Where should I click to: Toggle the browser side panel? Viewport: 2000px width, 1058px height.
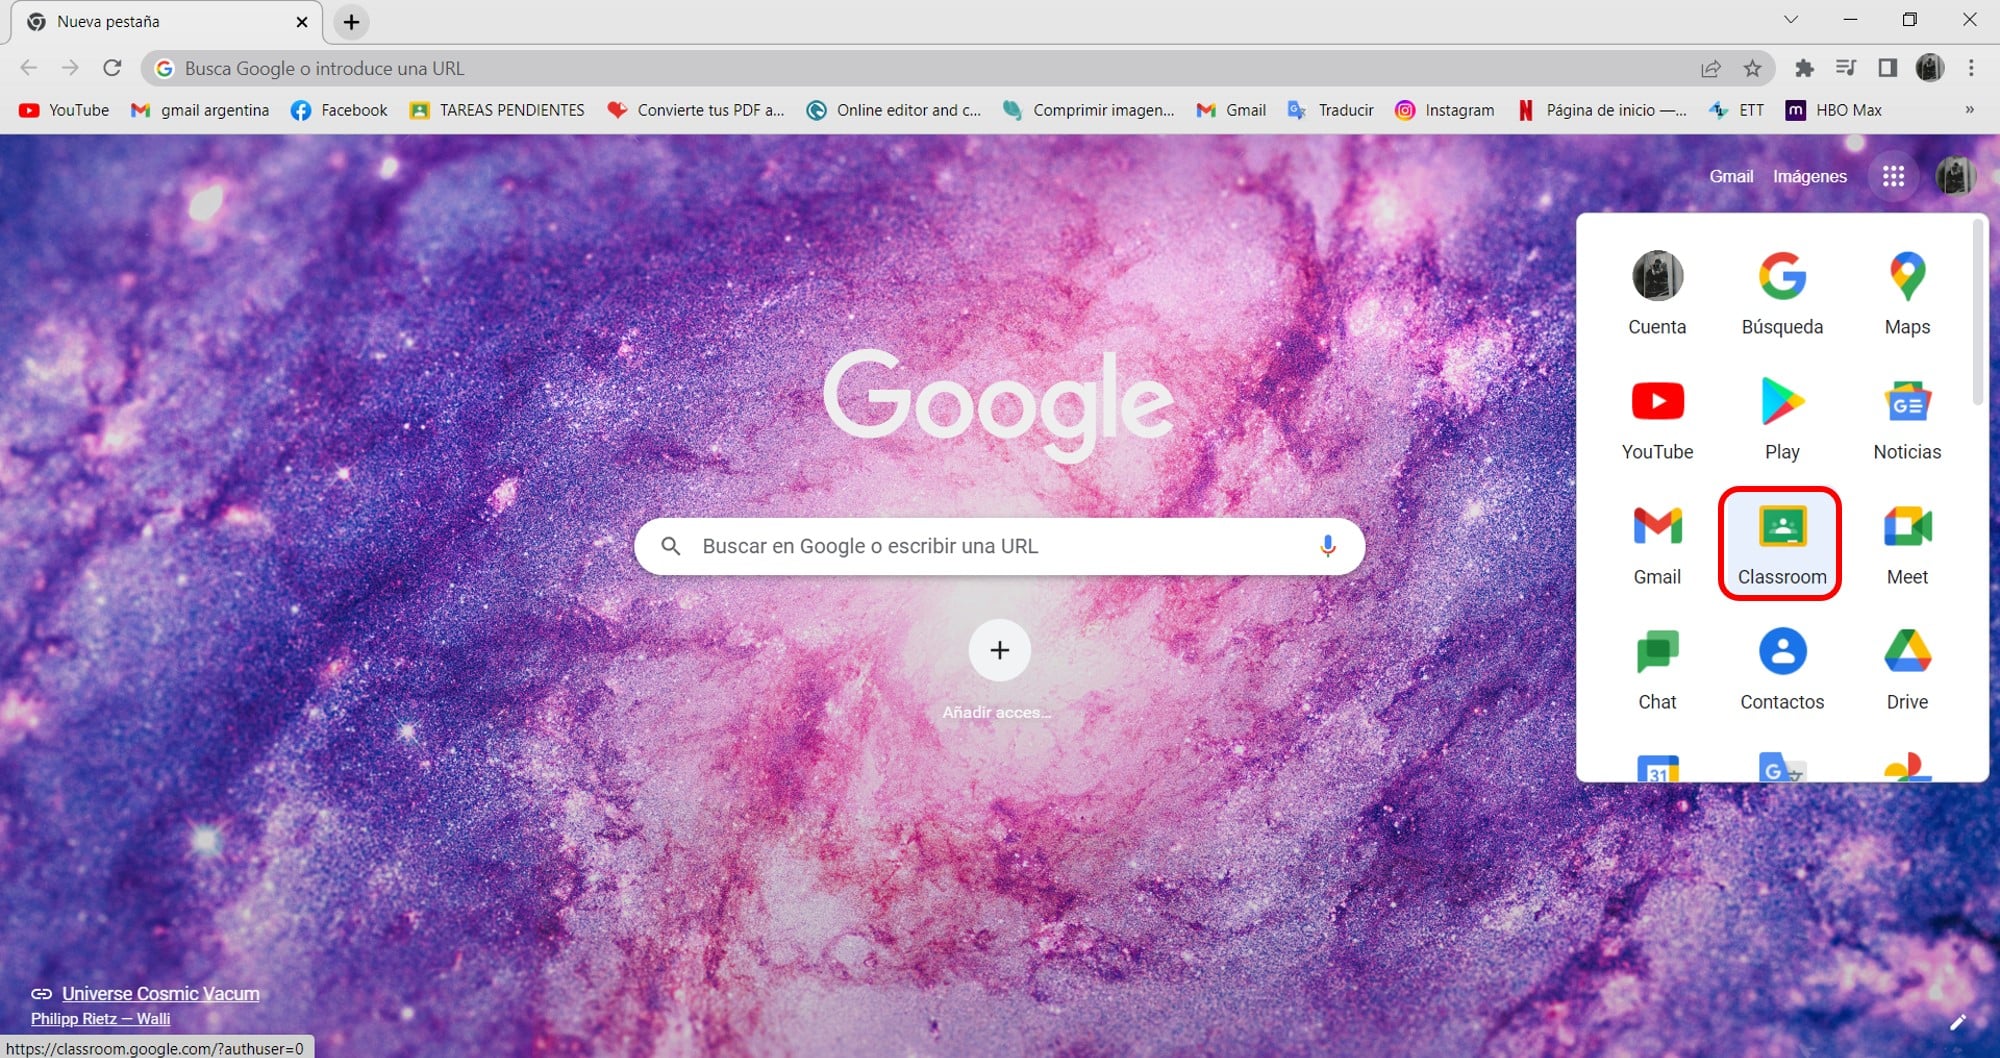(x=1887, y=68)
